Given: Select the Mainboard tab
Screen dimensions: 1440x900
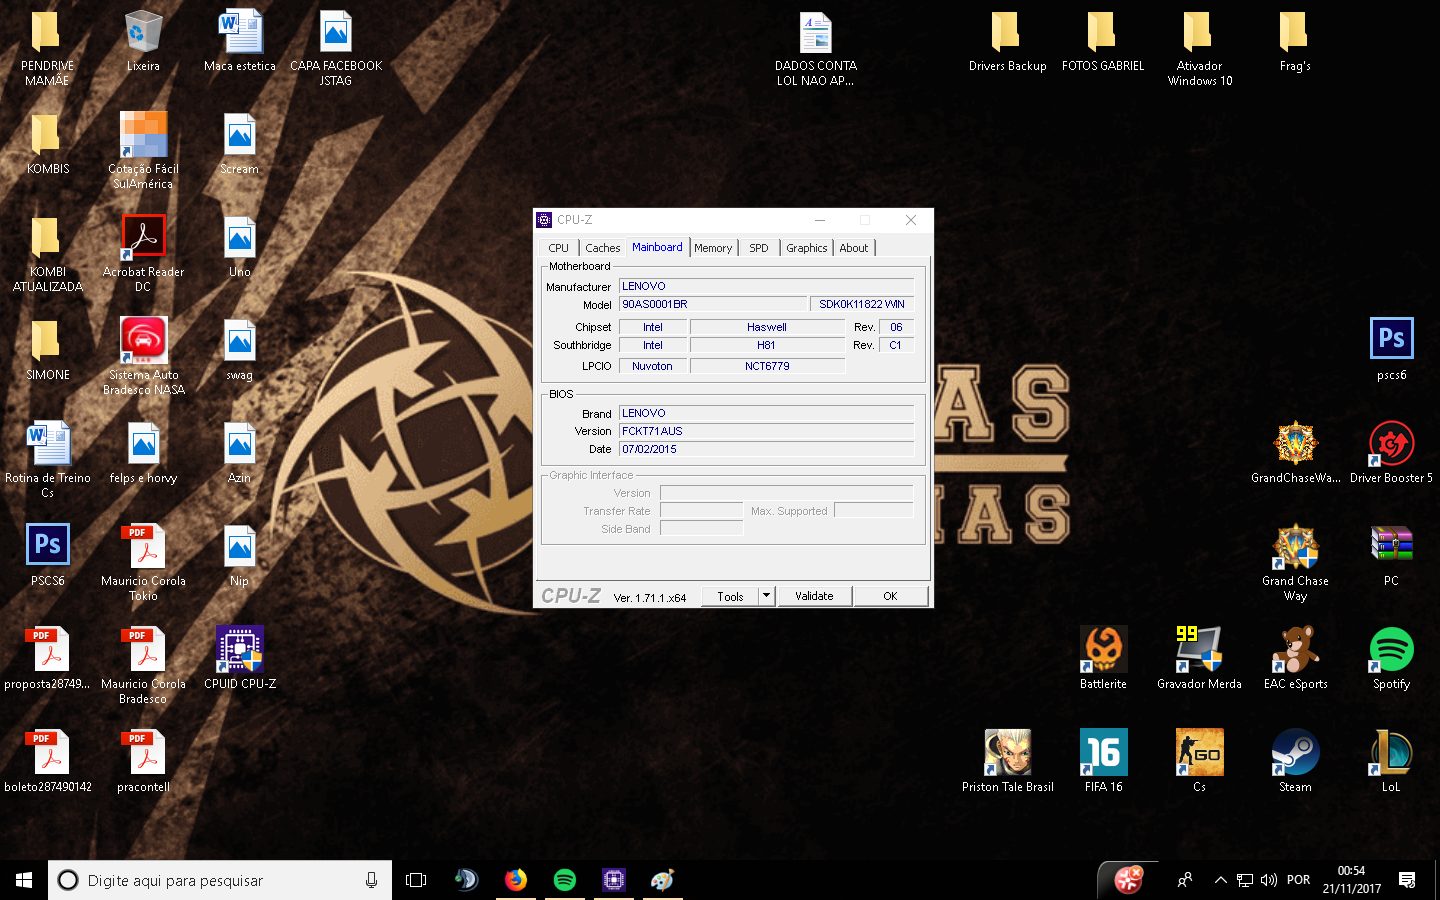Looking at the screenshot, I should click(x=657, y=247).
